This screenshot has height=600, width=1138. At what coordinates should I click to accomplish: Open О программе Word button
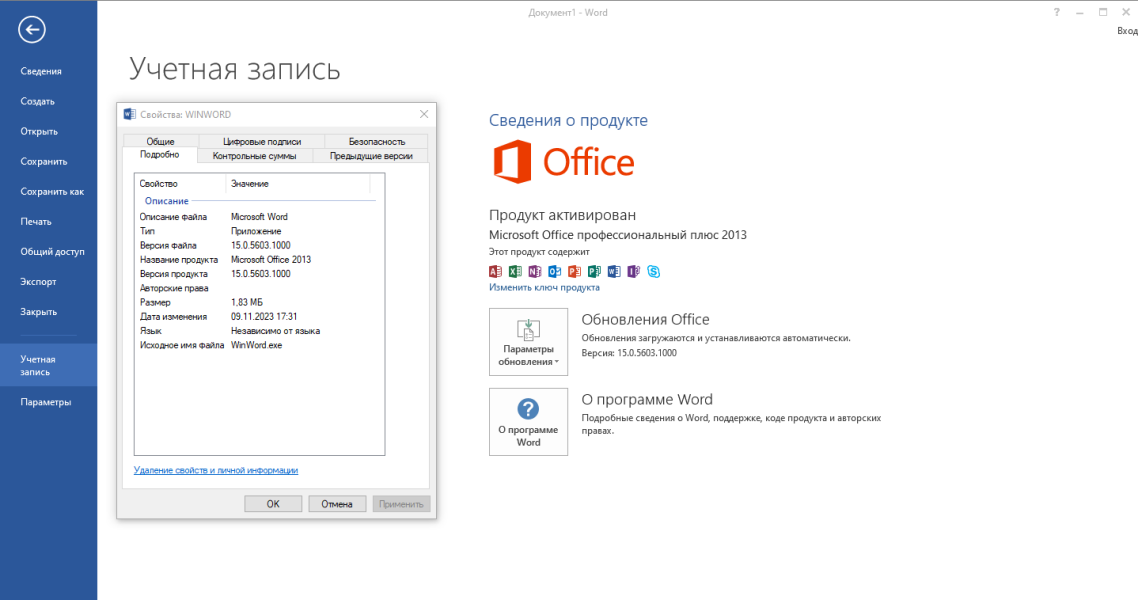pyautogui.click(x=528, y=422)
